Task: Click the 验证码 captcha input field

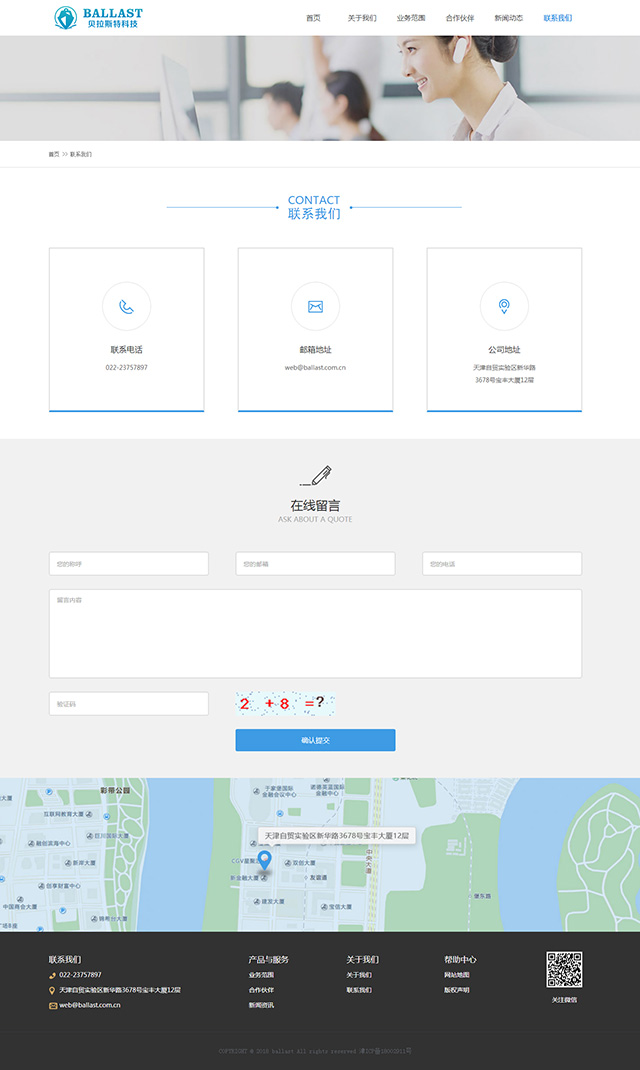Action: (x=129, y=704)
